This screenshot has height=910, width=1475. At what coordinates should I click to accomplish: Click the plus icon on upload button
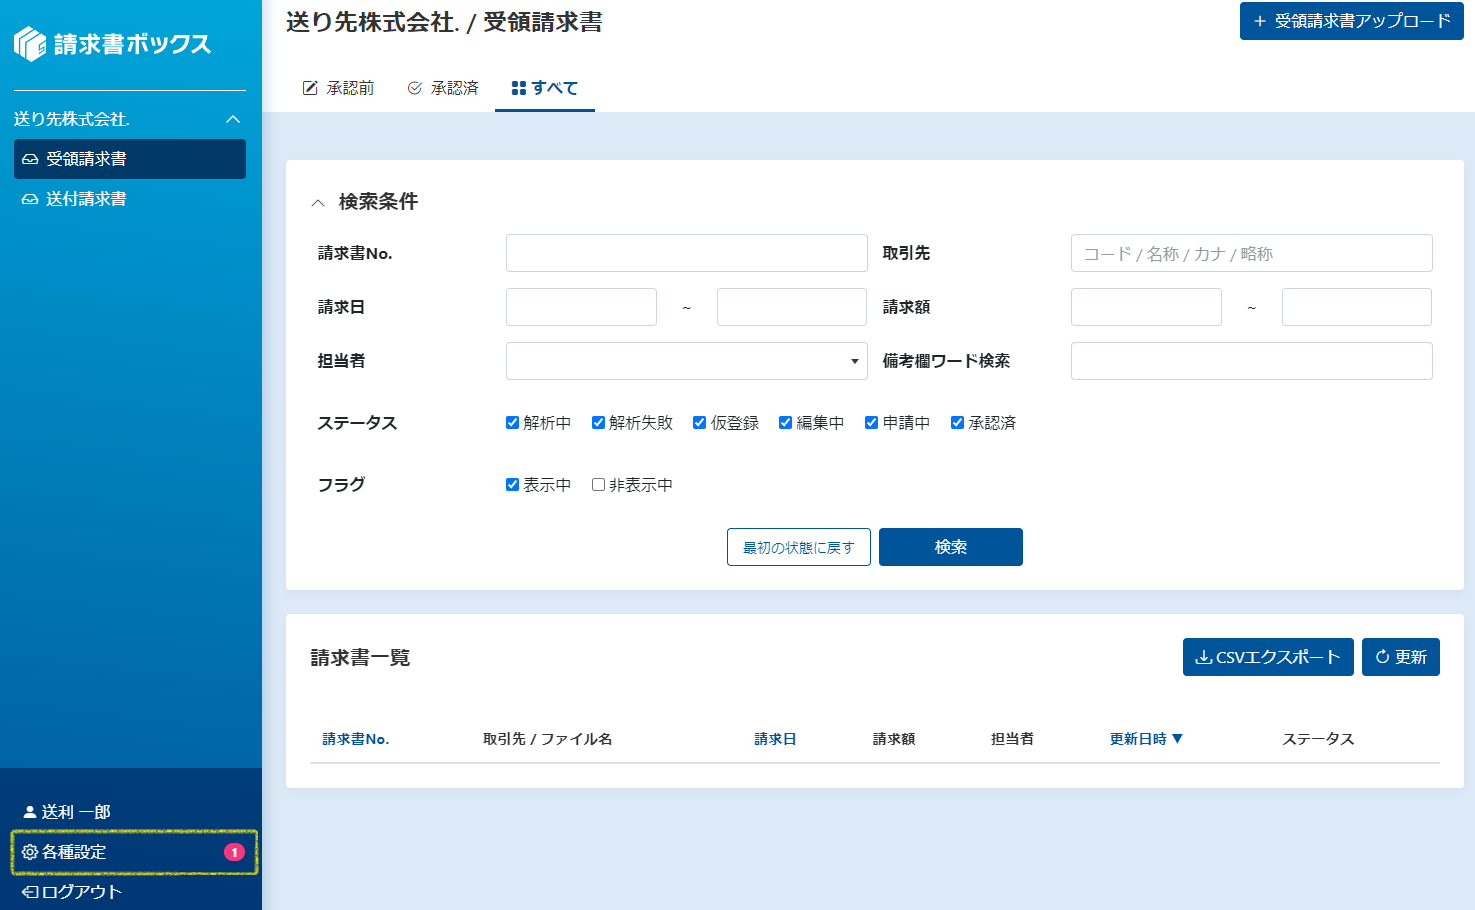[x=1260, y=21]
